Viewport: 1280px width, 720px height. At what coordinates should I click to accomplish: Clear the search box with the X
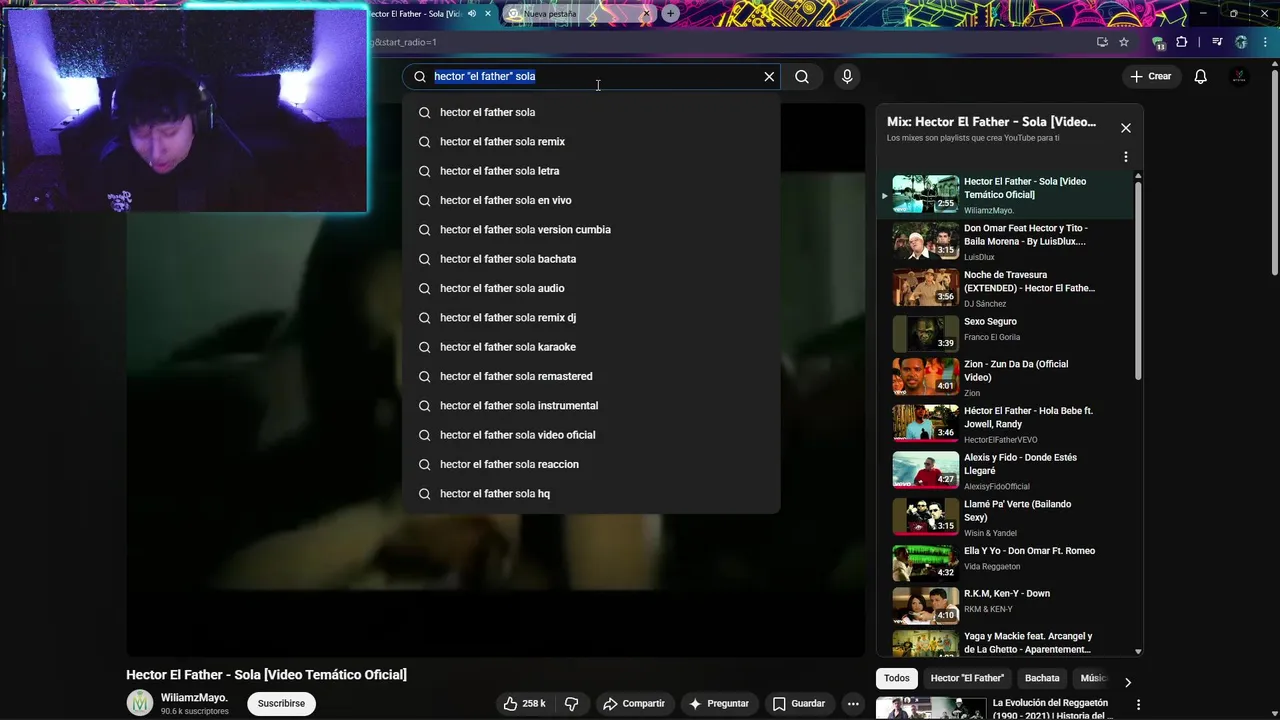tap(769, 76)
